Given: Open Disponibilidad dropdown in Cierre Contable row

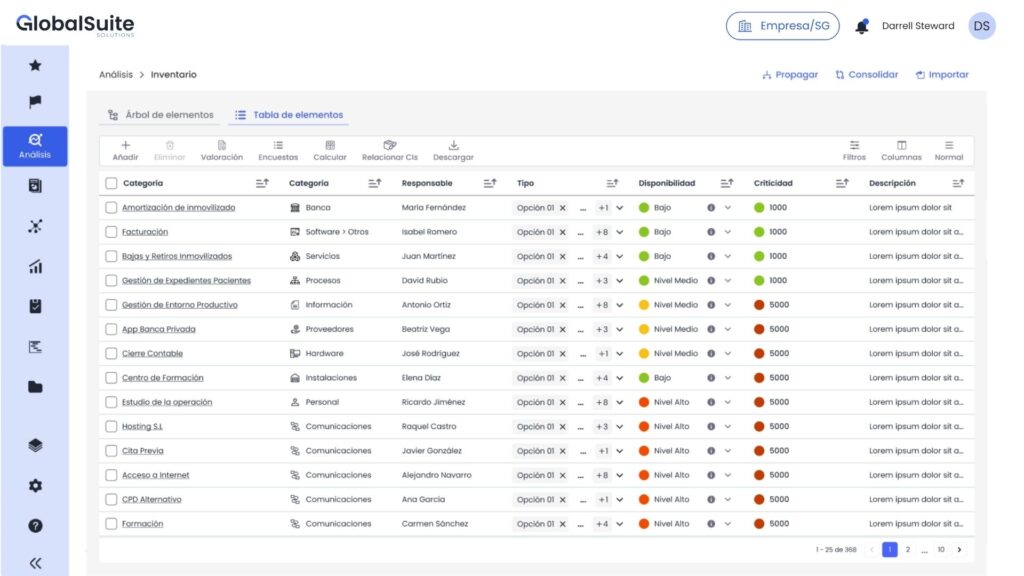Looking at the screenshot, I should coord(728,354).
